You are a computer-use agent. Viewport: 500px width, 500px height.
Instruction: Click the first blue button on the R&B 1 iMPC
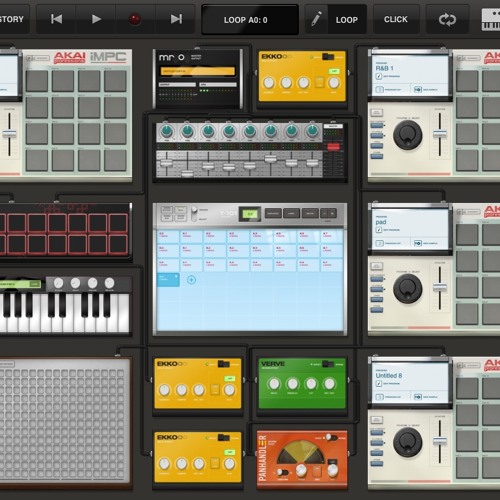[x=377, y=125]
